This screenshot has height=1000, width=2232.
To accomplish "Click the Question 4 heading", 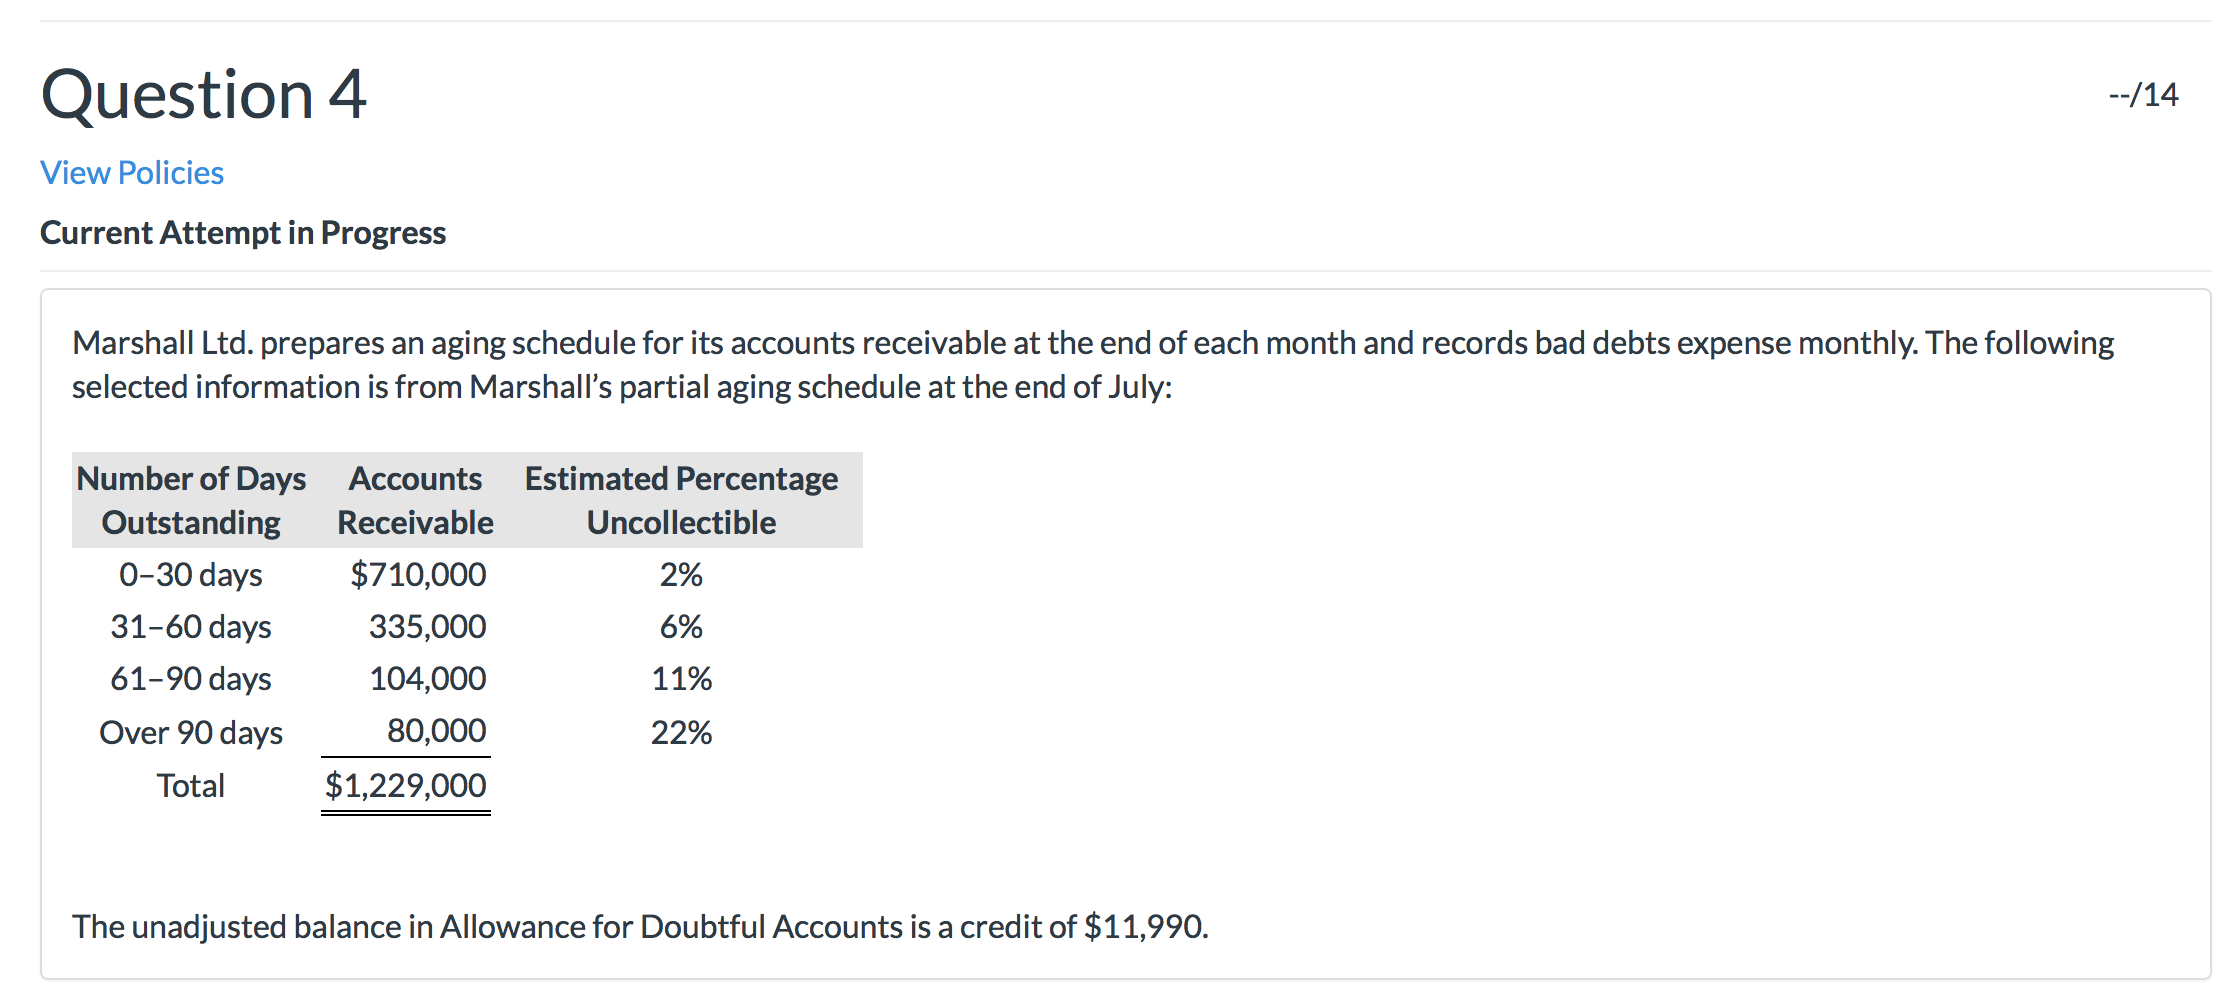I will [204, 95].
